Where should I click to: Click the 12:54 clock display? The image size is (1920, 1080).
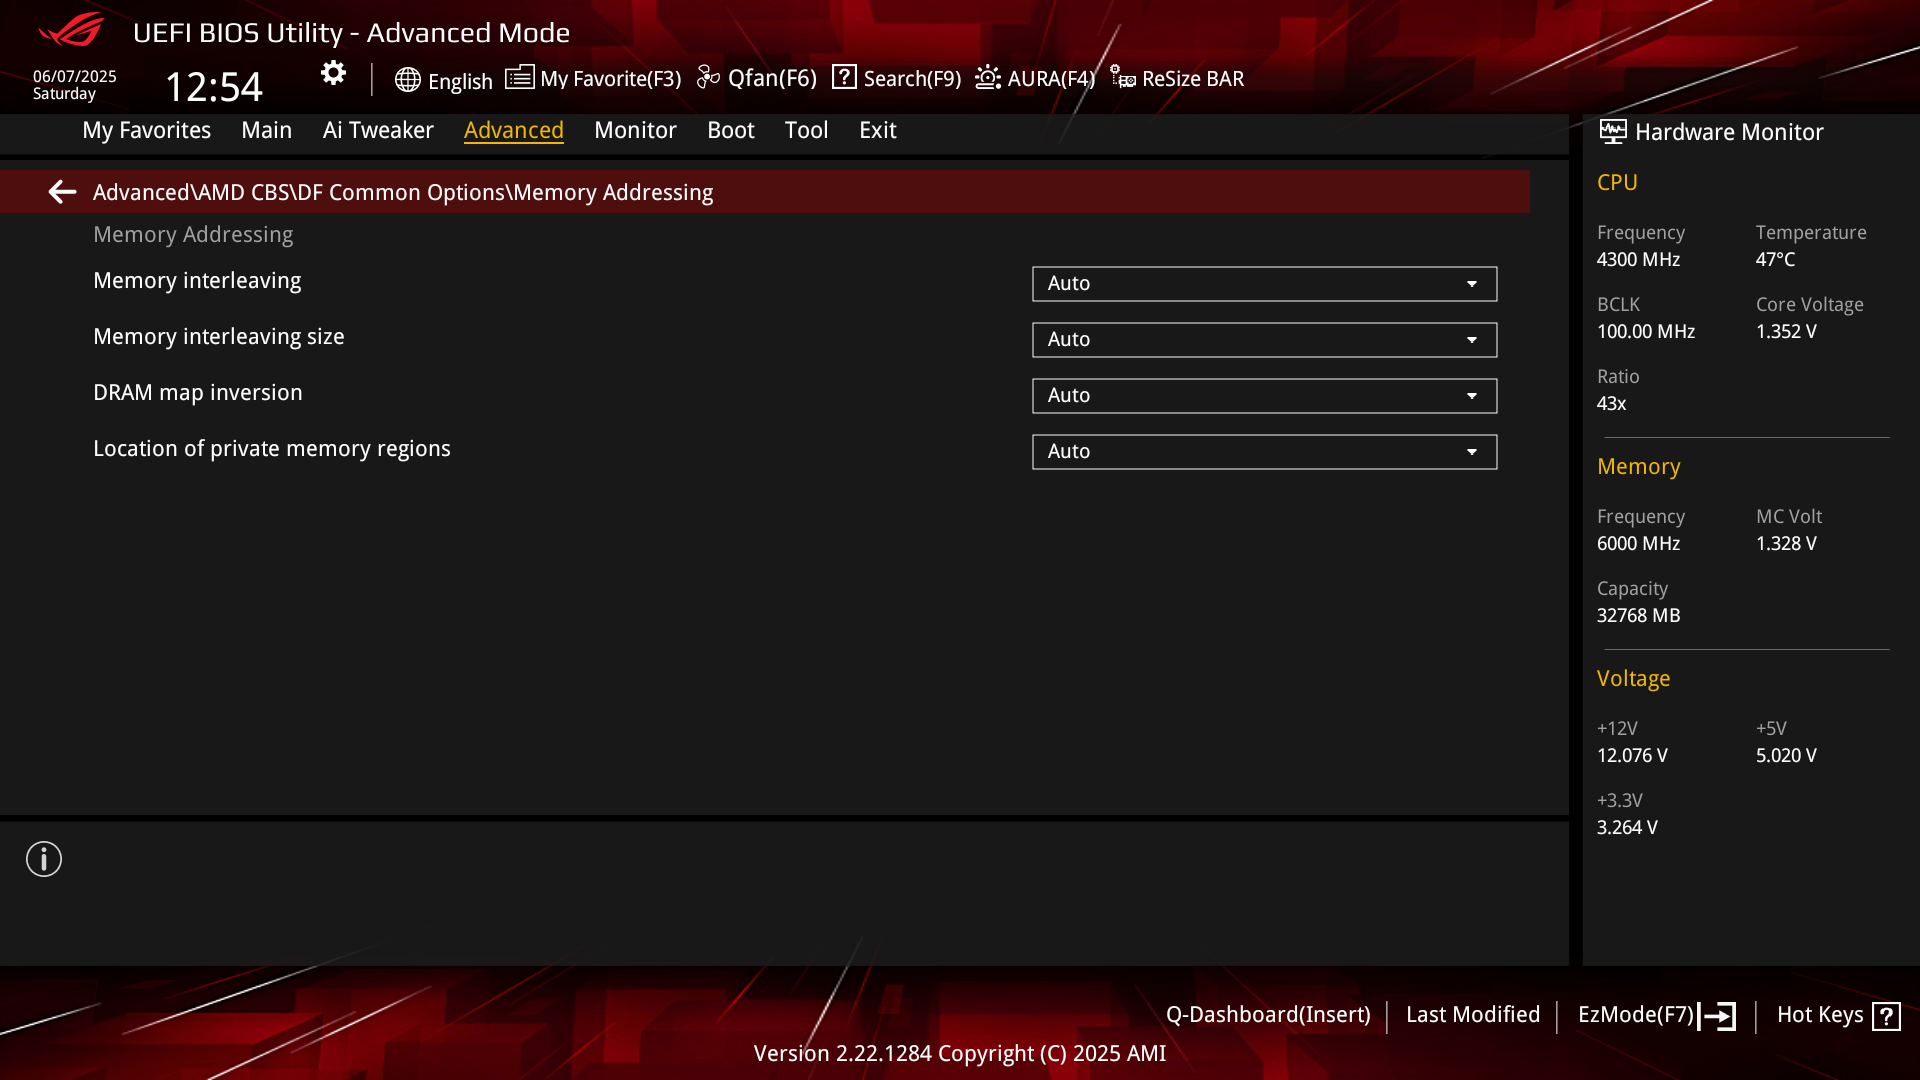click(213, 86)
